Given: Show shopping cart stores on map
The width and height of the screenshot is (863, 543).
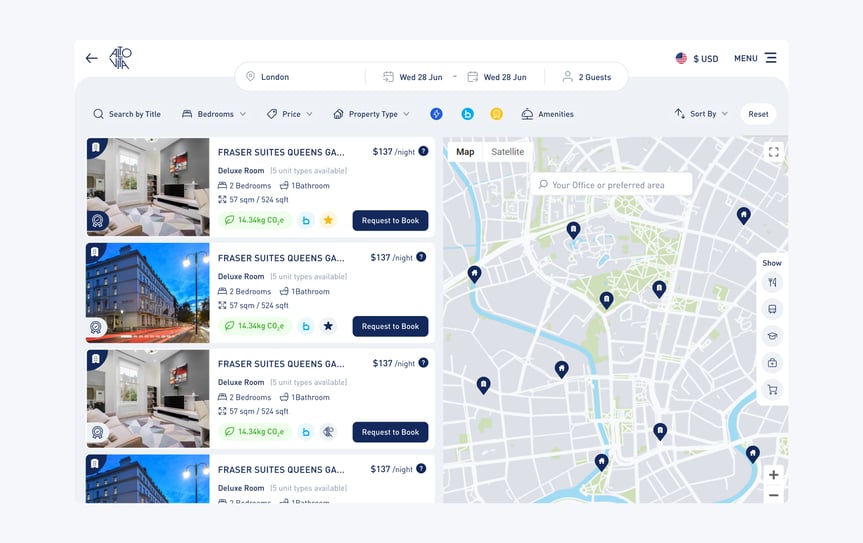Looking at the screenshot, I should click(772, 390).
